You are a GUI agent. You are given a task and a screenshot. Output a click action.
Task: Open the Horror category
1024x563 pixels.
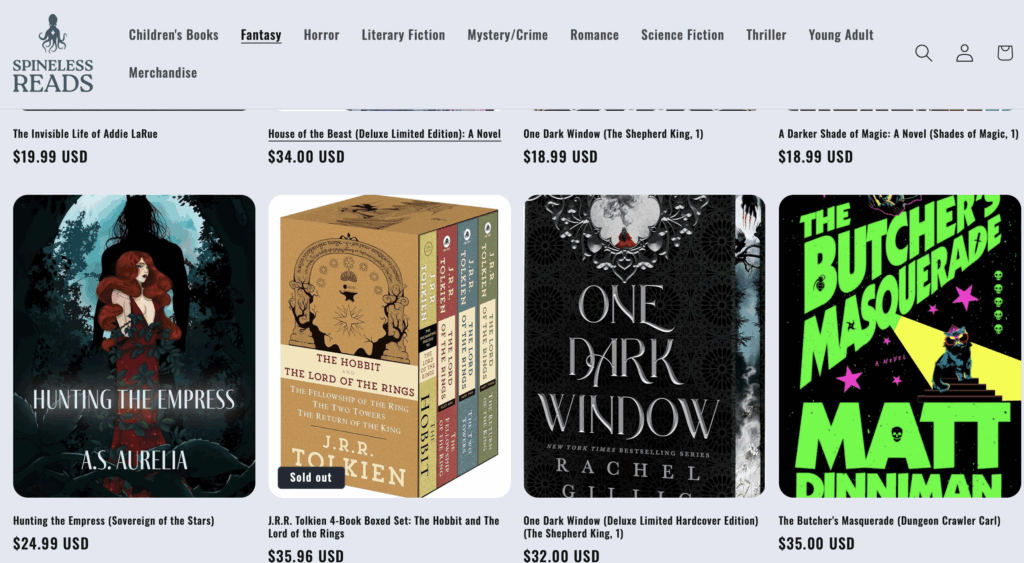click(x=321, y=35)
